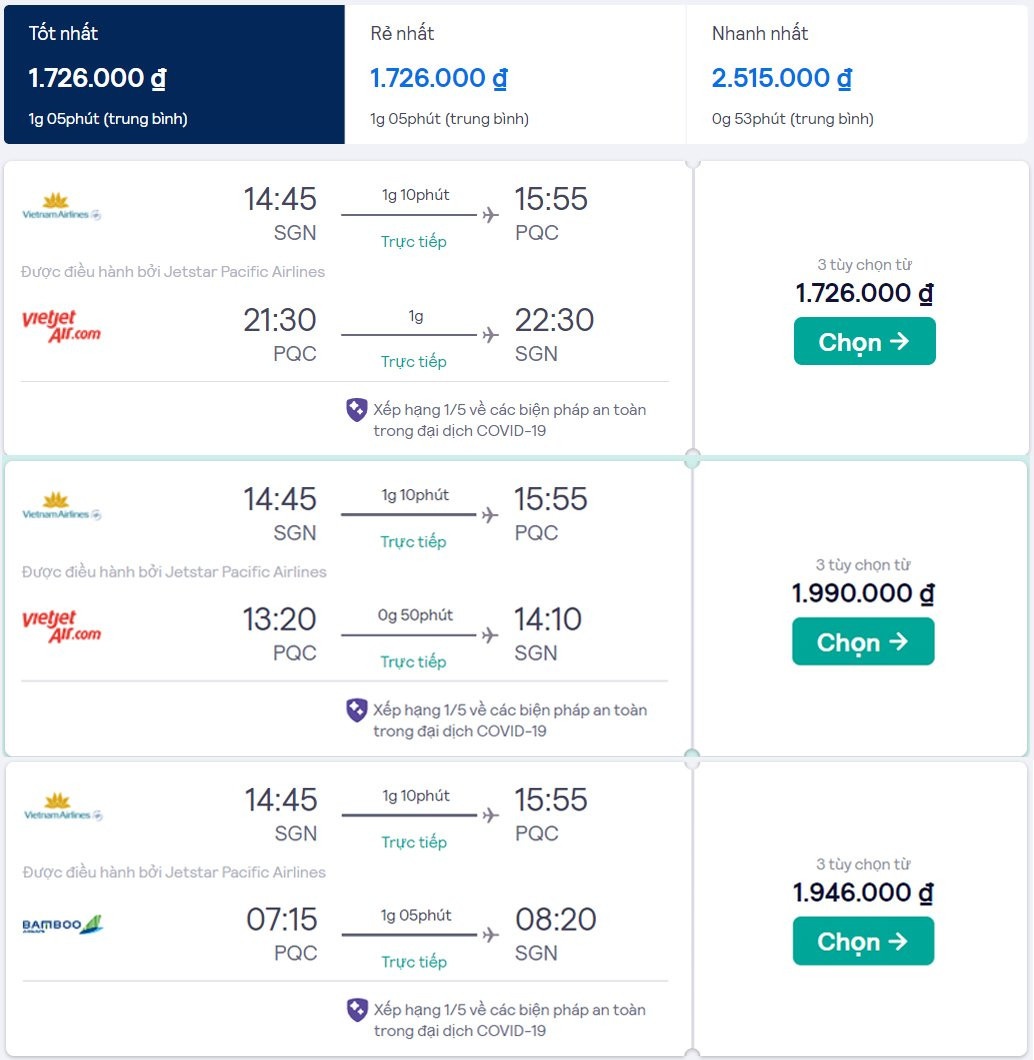
Task: Click Vietnam Airlines logo in third result
Action: [62, 806]
